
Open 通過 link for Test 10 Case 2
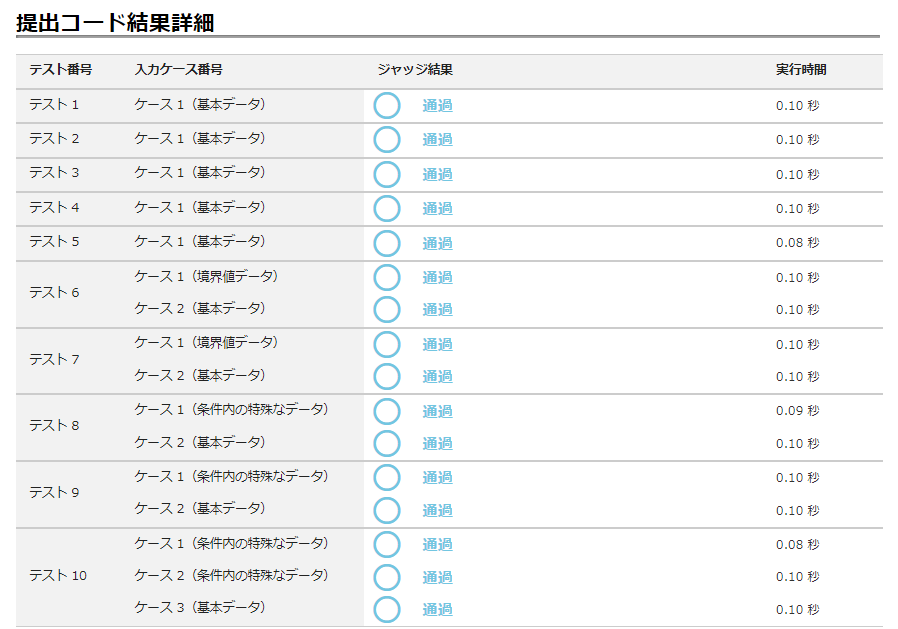[x=437, y=577]
